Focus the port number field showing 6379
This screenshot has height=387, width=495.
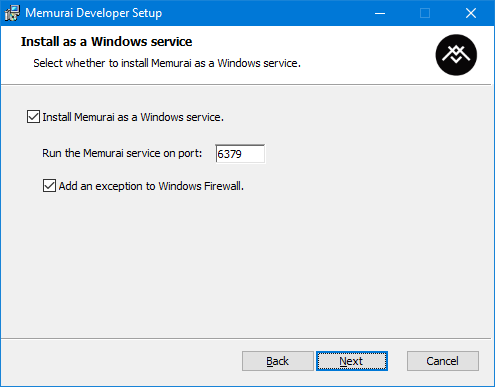tap(240, 154)
